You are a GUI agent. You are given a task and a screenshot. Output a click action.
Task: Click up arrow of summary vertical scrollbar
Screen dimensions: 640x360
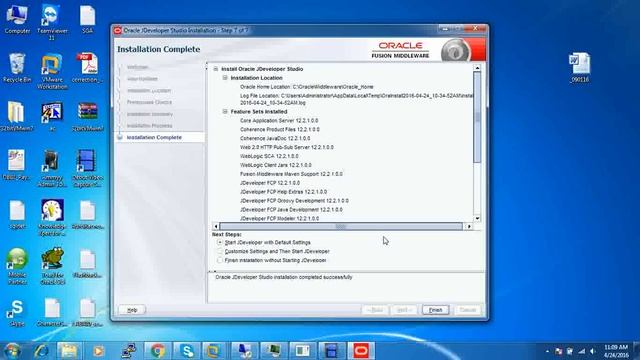[477, 68]
